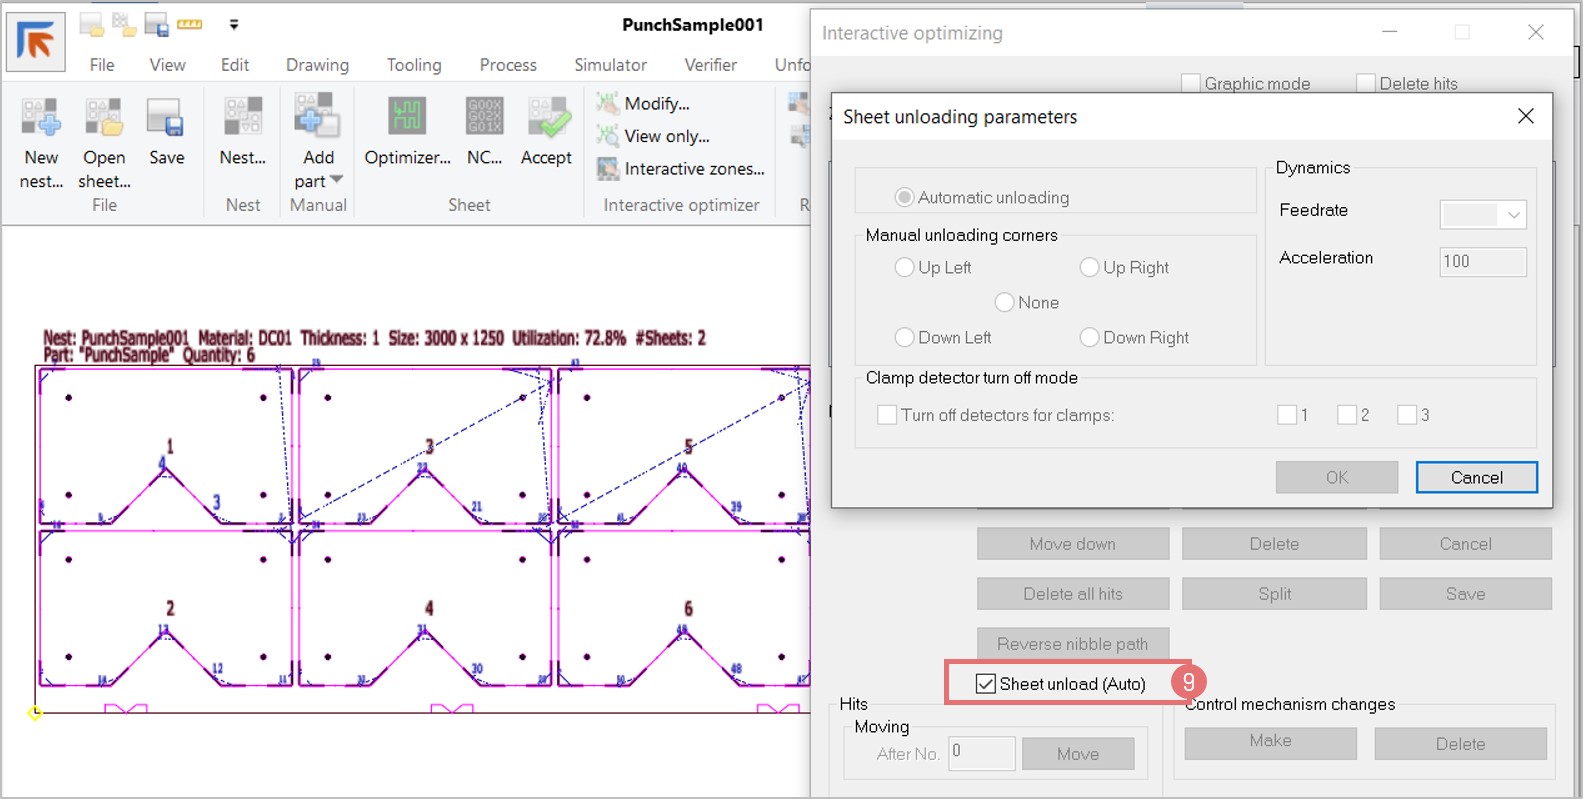1583x799 pixels.
Task: Click the NC code generation icon
Action: pyautogui.click(x=484, y=118)
